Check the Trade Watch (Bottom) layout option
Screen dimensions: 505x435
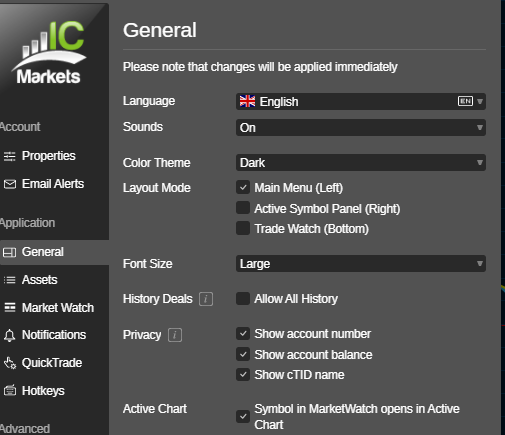(243, 228)
